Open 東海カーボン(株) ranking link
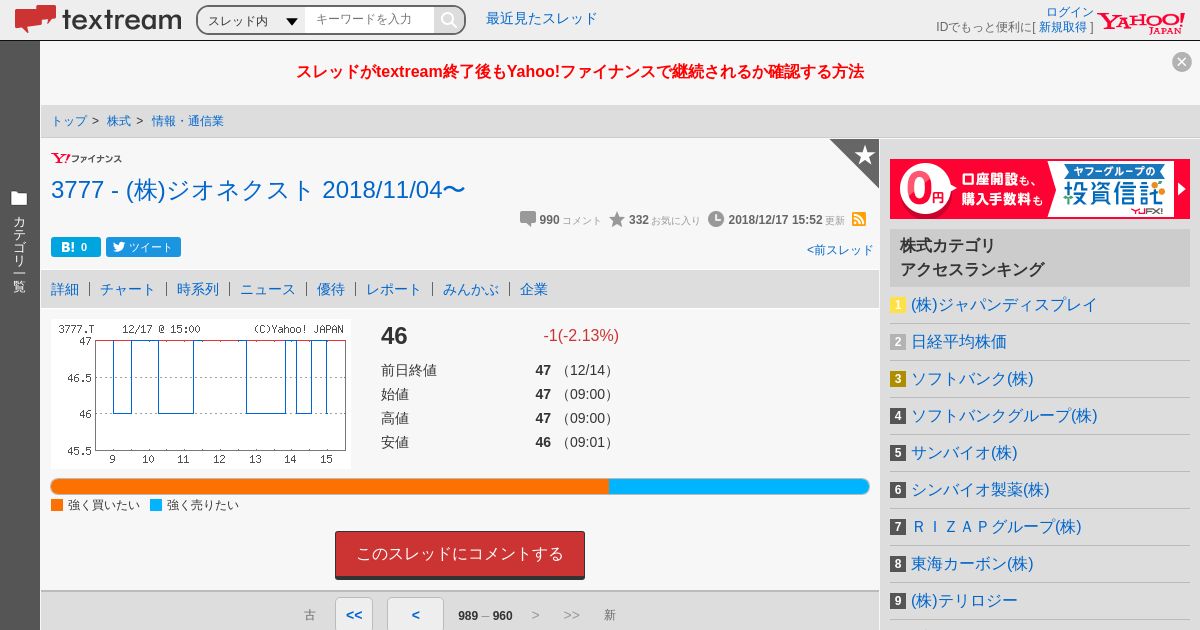1200x630 pixels. (972, 564)
